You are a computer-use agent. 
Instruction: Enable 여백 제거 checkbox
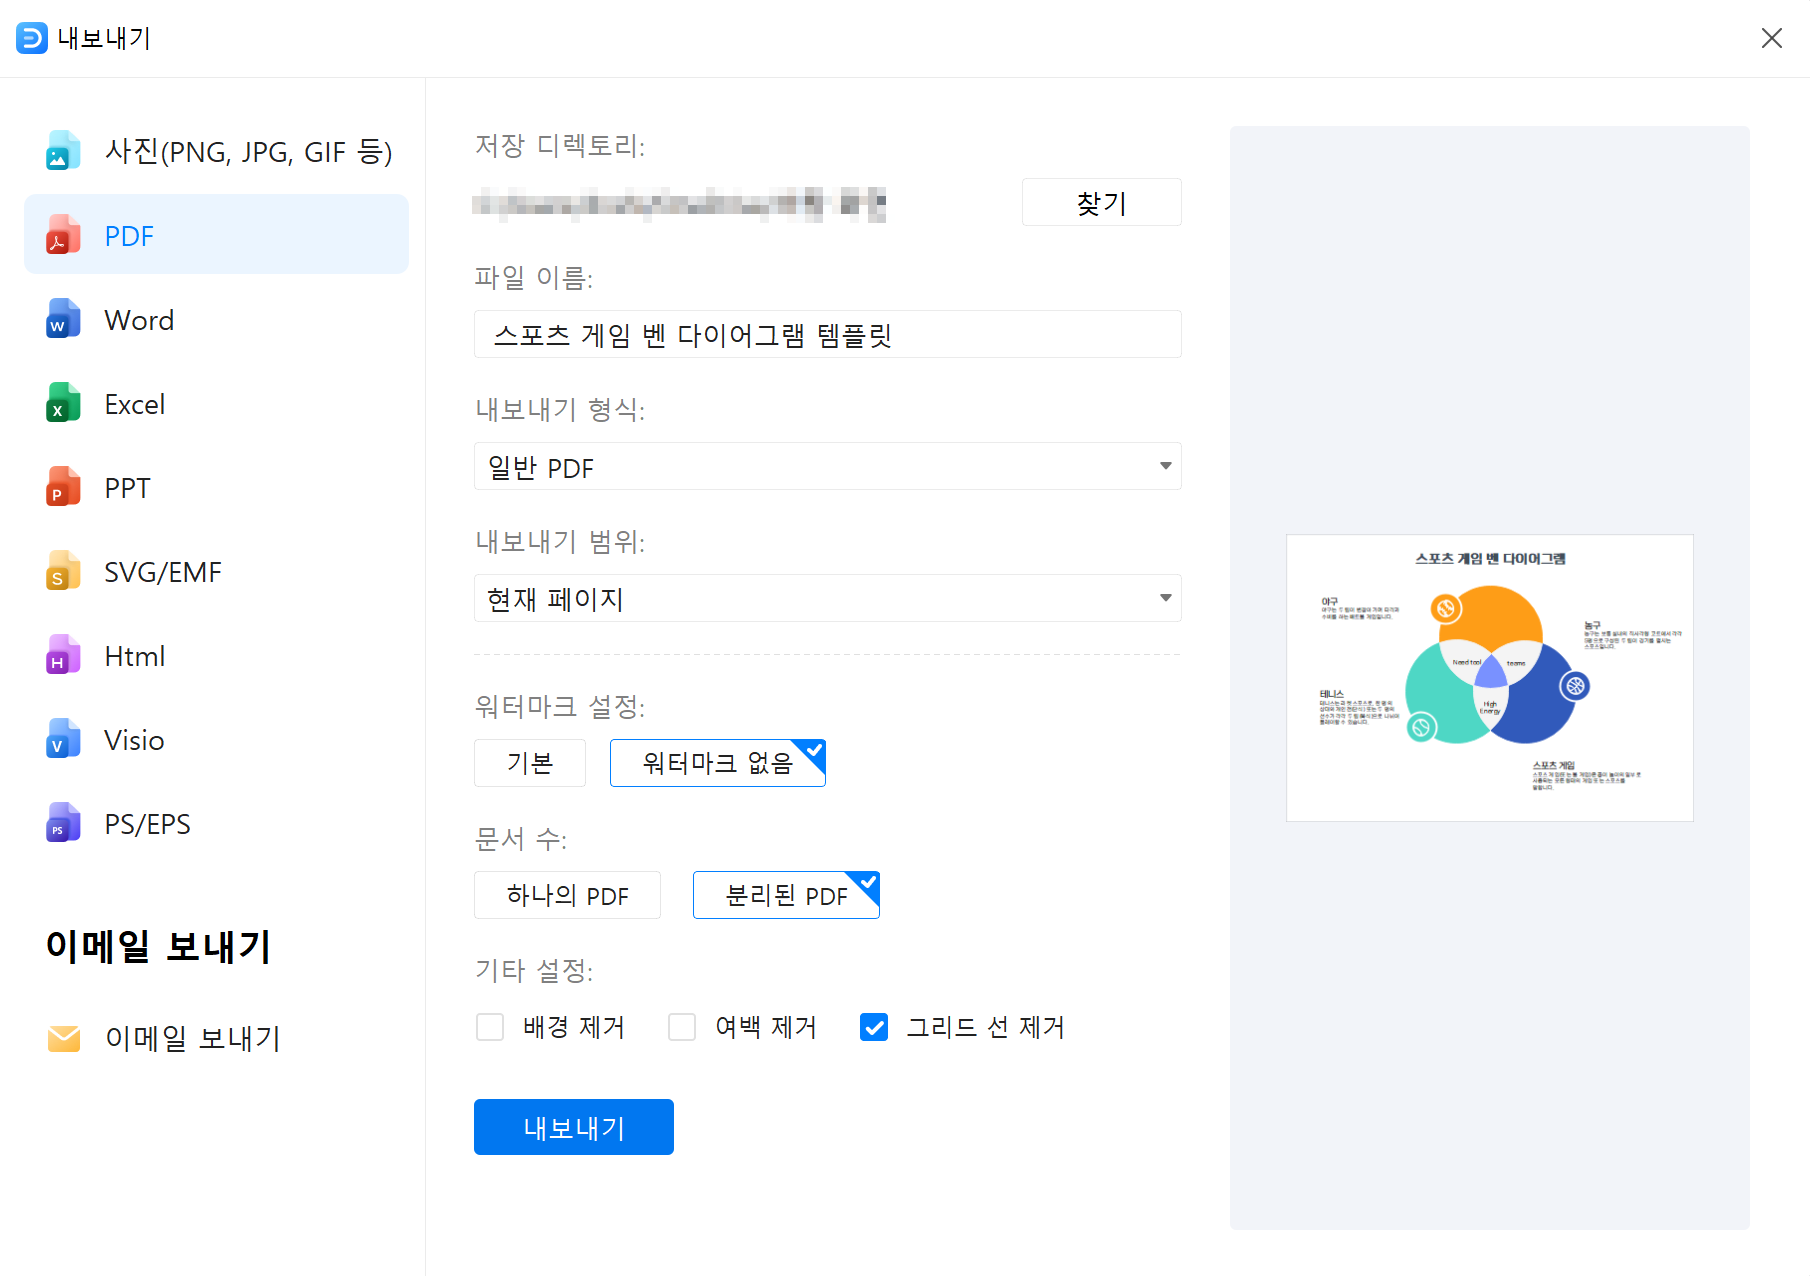[x=682, y=1027]
